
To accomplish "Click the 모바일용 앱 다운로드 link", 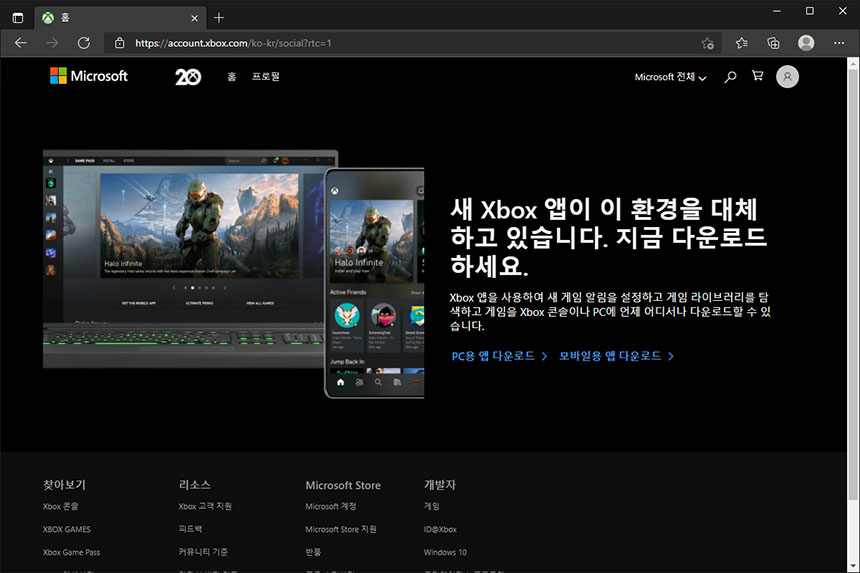I will click(616, 356).
